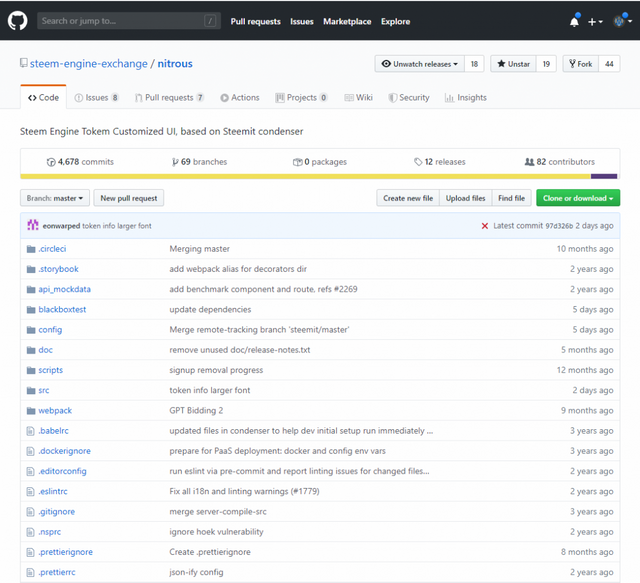Screen dimensions: 640x583
Task: Open the .nsprc file
Action: 50,532
